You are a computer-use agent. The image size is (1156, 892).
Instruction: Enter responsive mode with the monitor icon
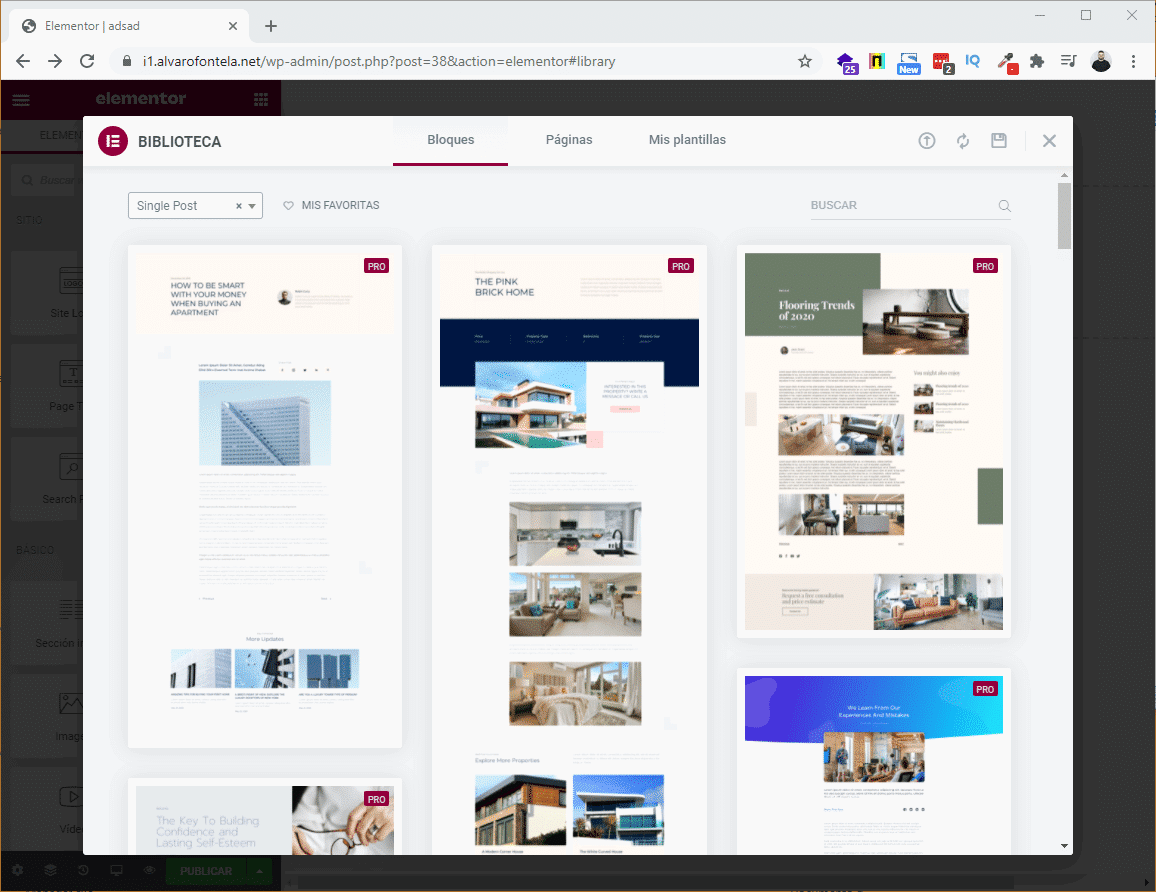click(x=116, y=870)
